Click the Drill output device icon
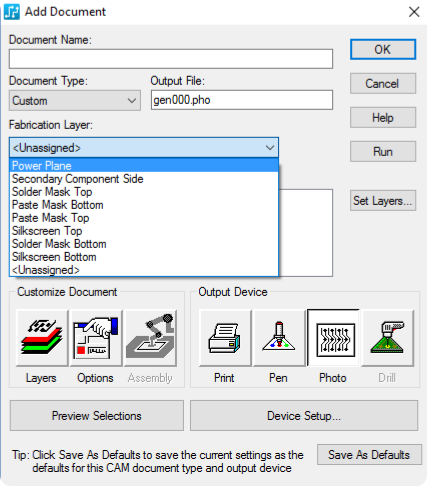427x486 pixels. pos(388,338)
